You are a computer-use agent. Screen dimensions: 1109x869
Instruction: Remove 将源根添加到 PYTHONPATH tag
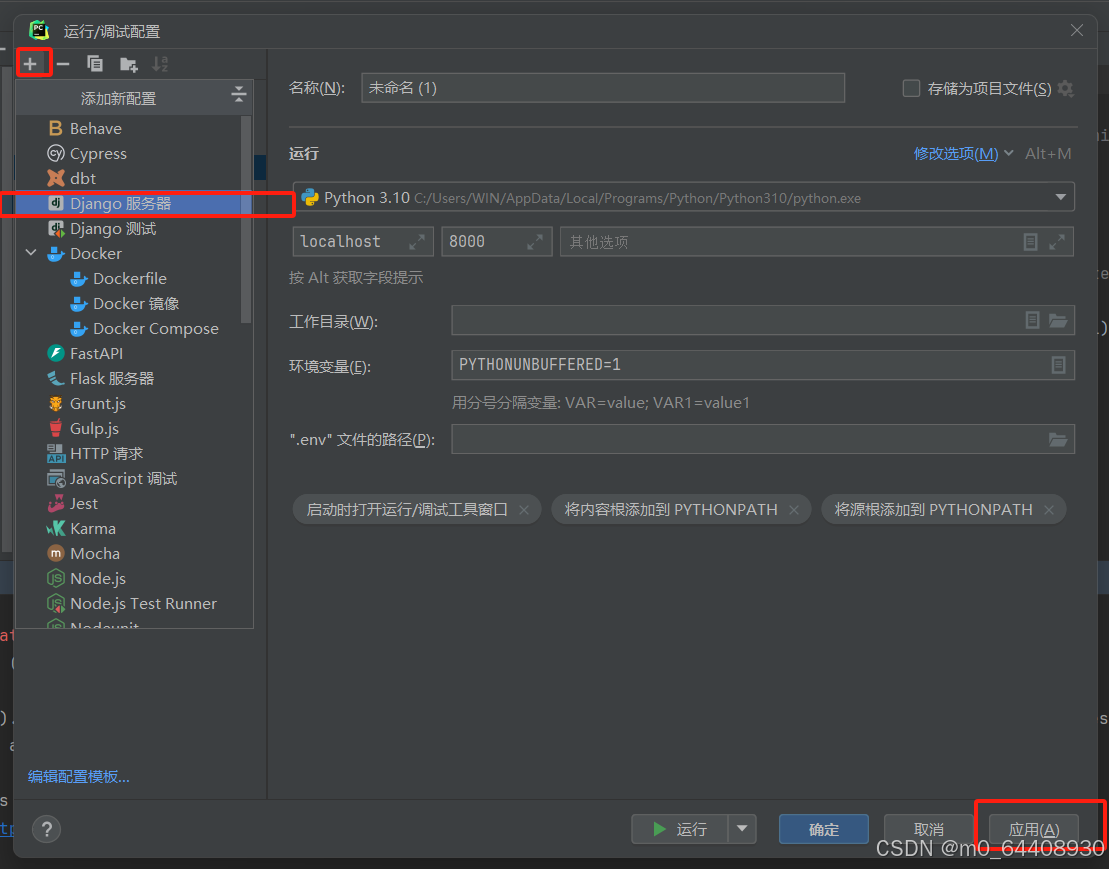pos(1049,510)
